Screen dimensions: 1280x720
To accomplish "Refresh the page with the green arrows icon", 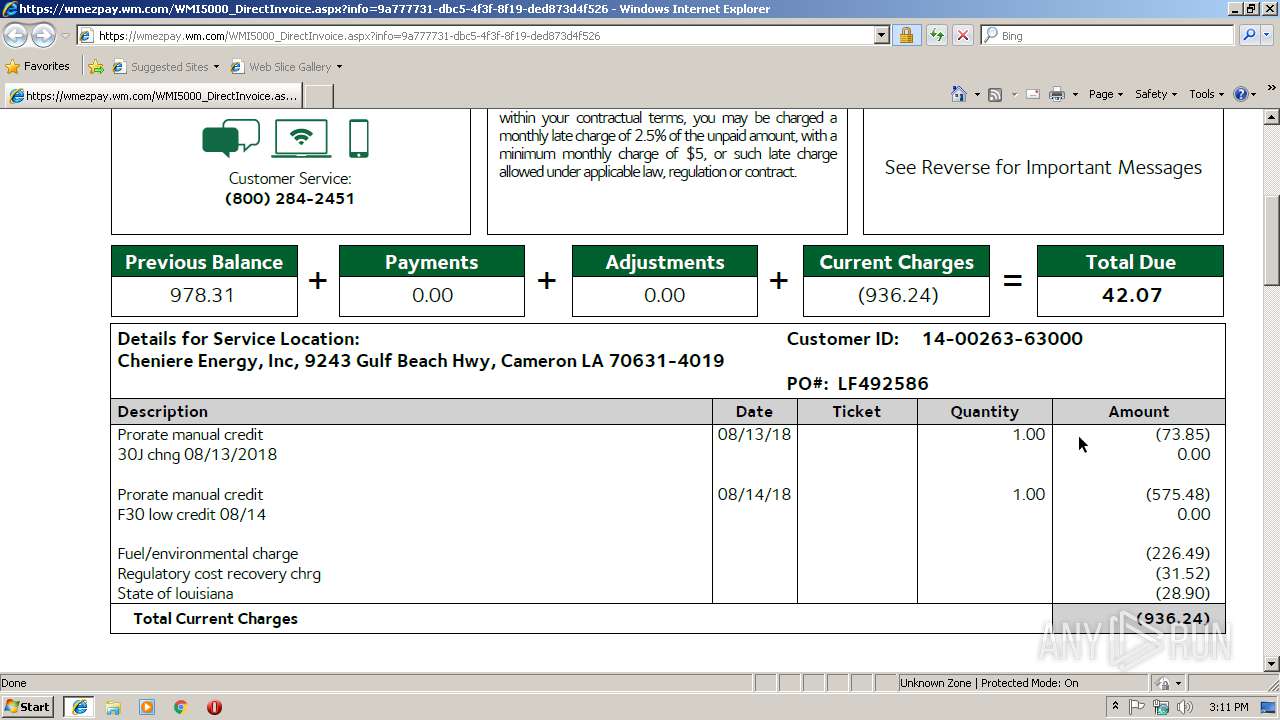I will [936, 35].
